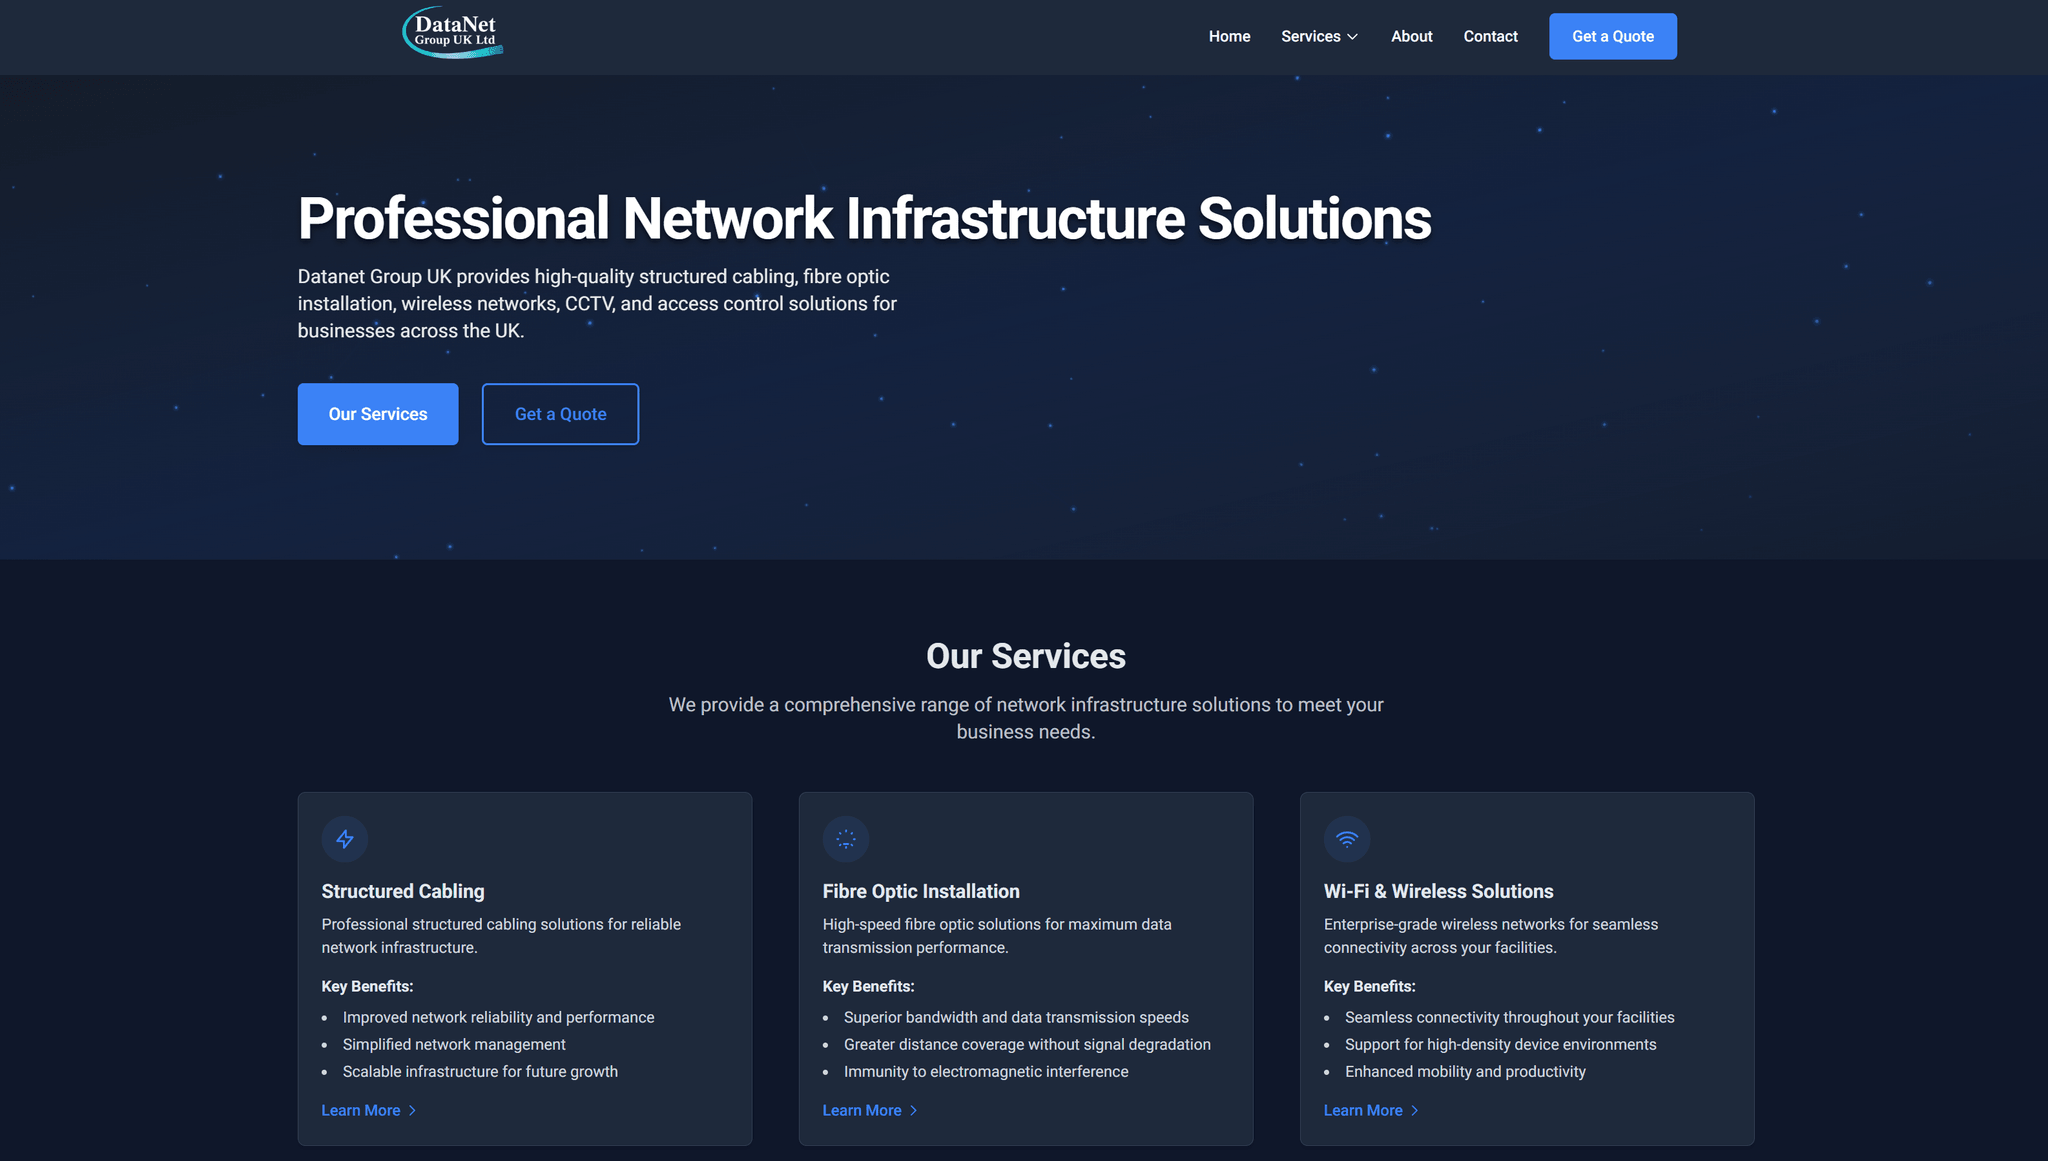Expand the Services dropdown chevron in navbar
2048x1161 pixels.
coord(1352,37)
